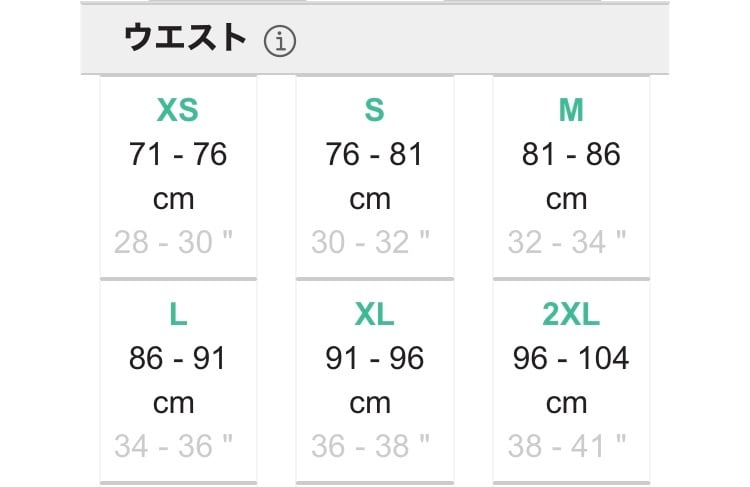Click the info icon beside ウエスト
750x487 pixels.
click(x=280, y=42)
